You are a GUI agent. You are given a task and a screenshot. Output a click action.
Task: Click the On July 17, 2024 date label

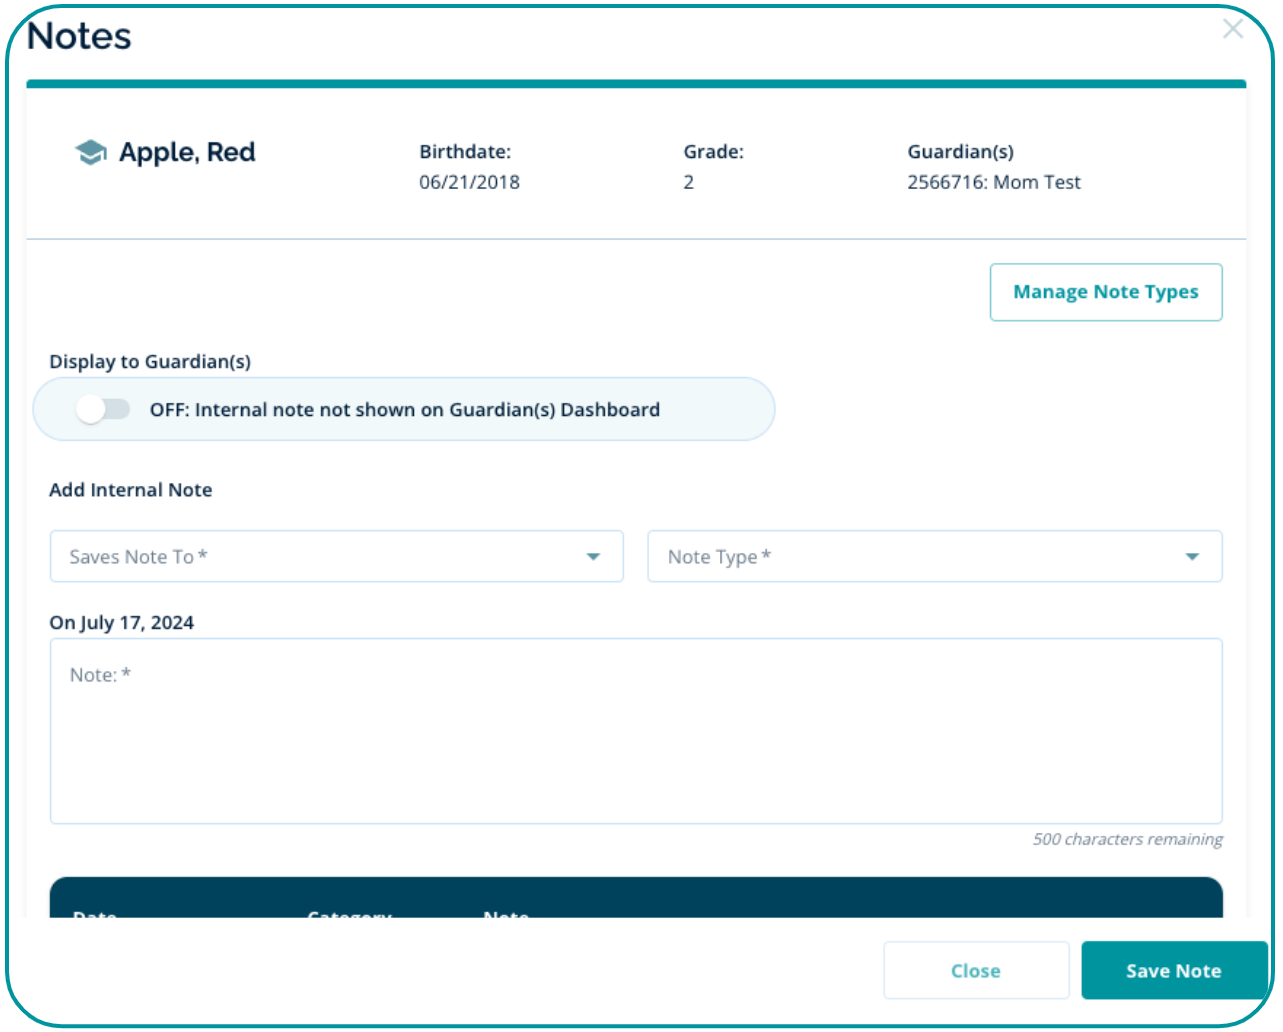[122, 623]
